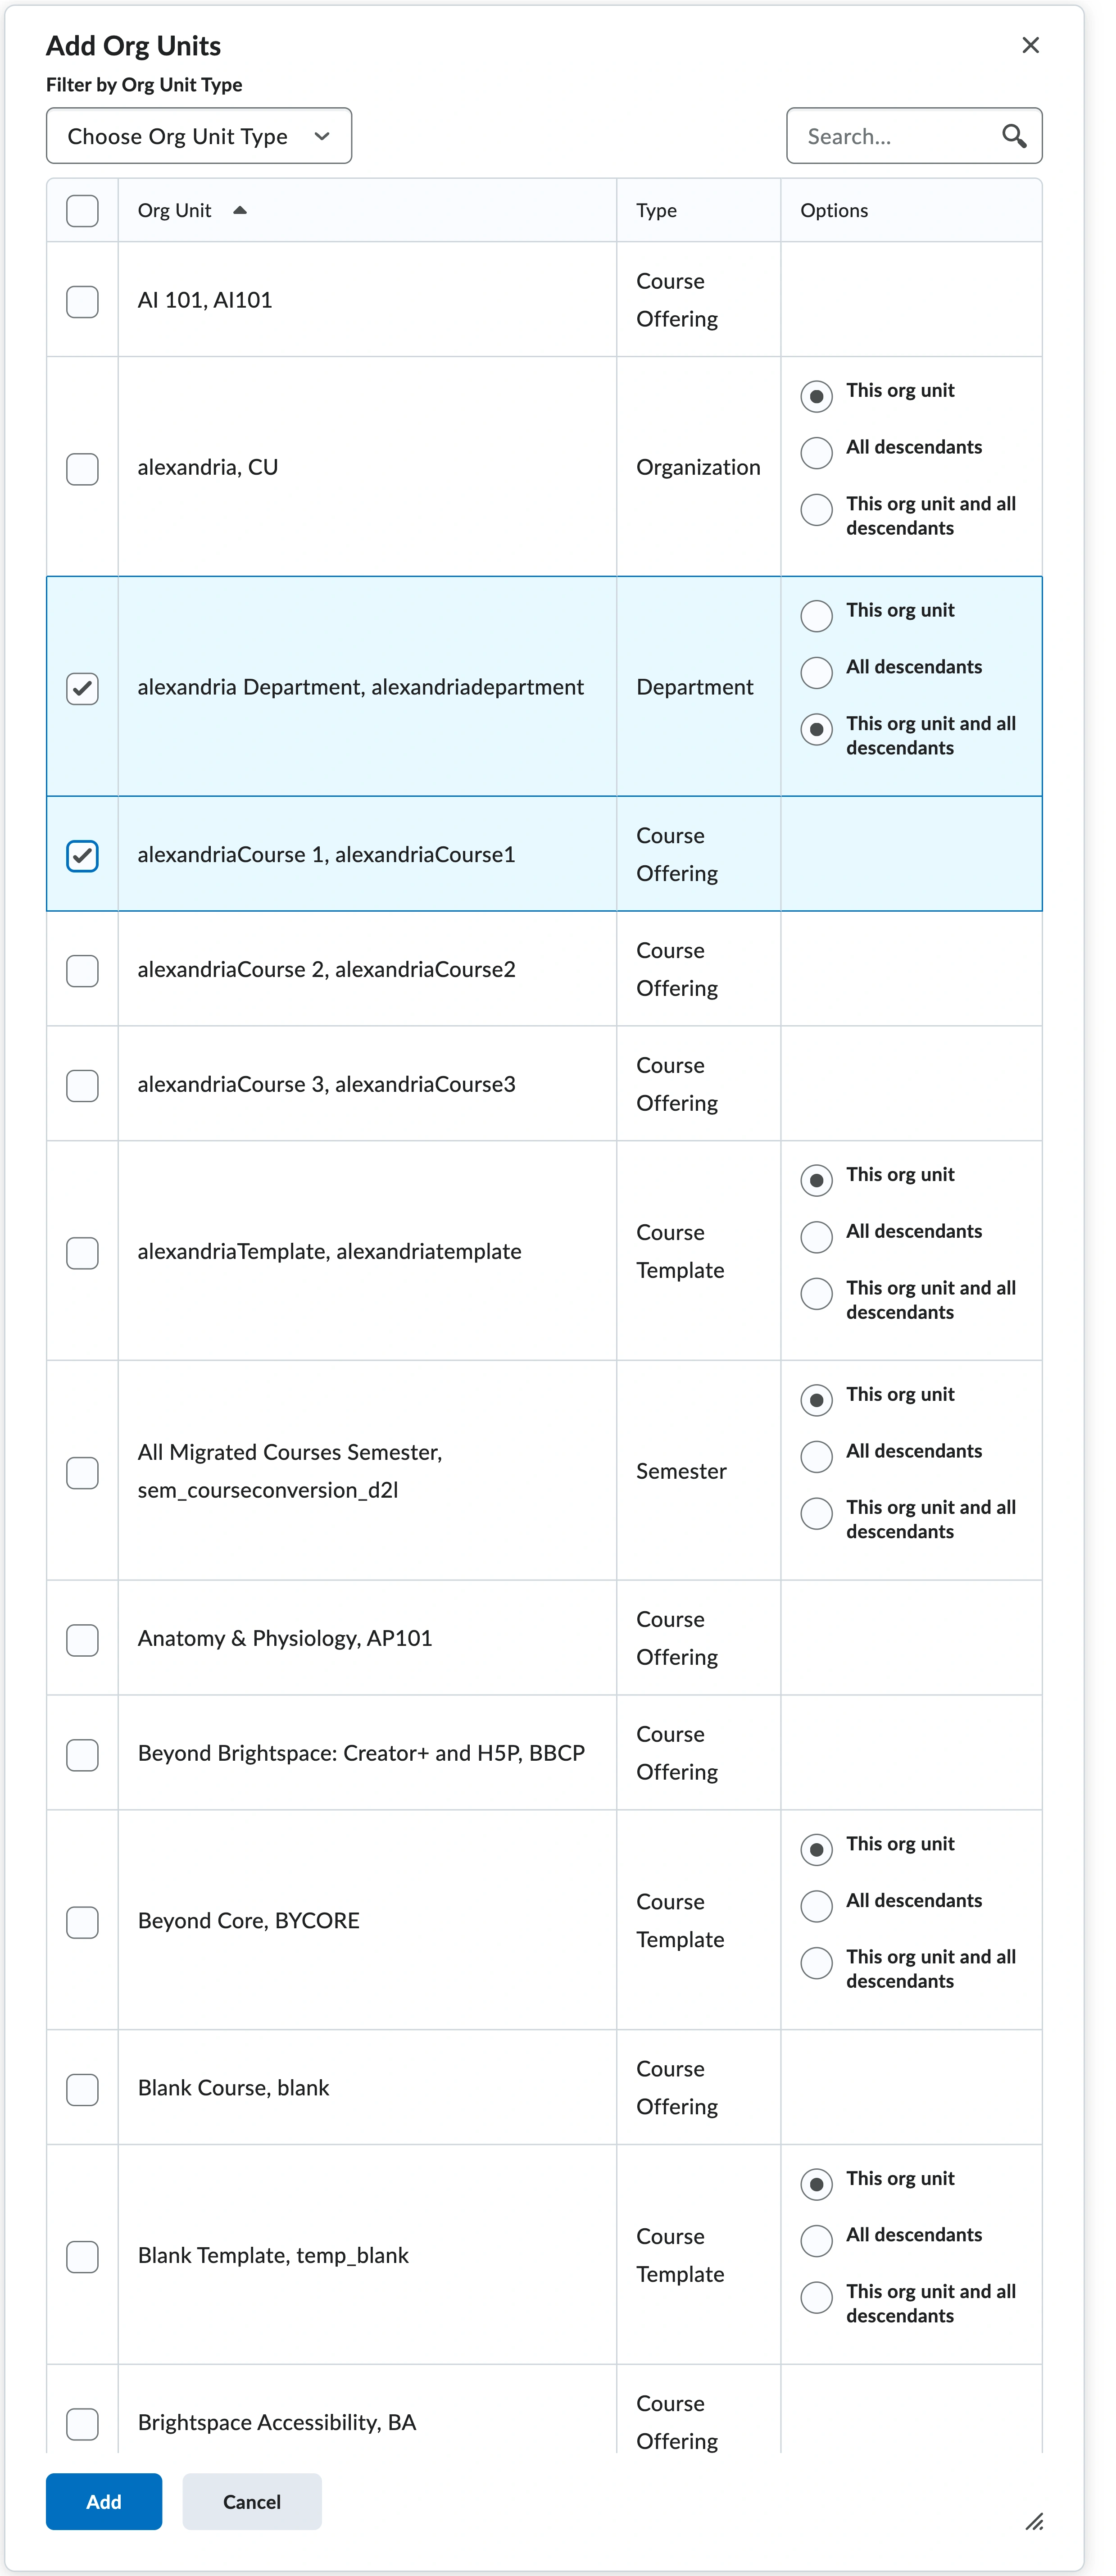
Task: Open the Choose Org Unit Type dropdown
Action: point(199,136)
